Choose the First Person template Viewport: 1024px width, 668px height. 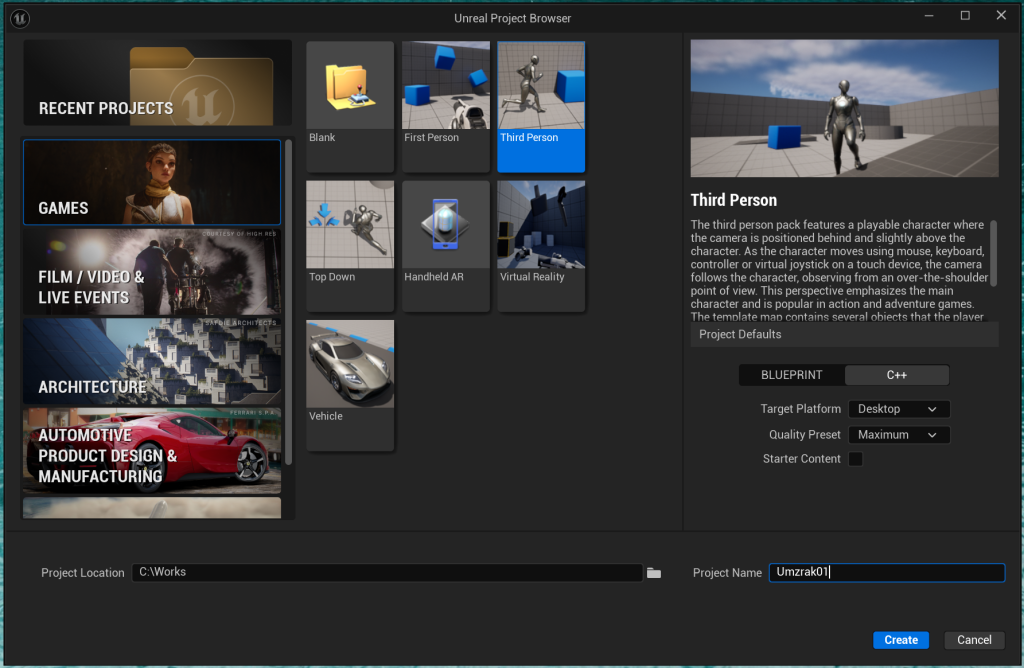(445, 106)
